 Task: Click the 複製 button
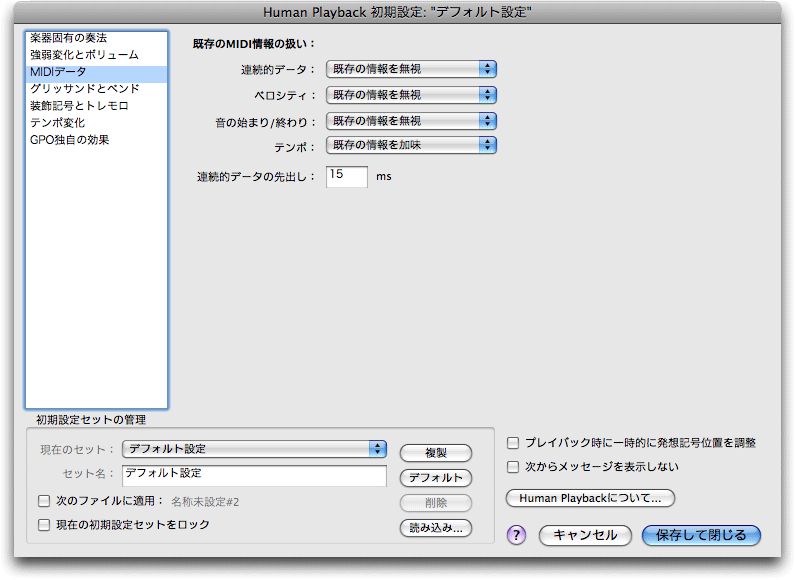[x=436, y=453]
